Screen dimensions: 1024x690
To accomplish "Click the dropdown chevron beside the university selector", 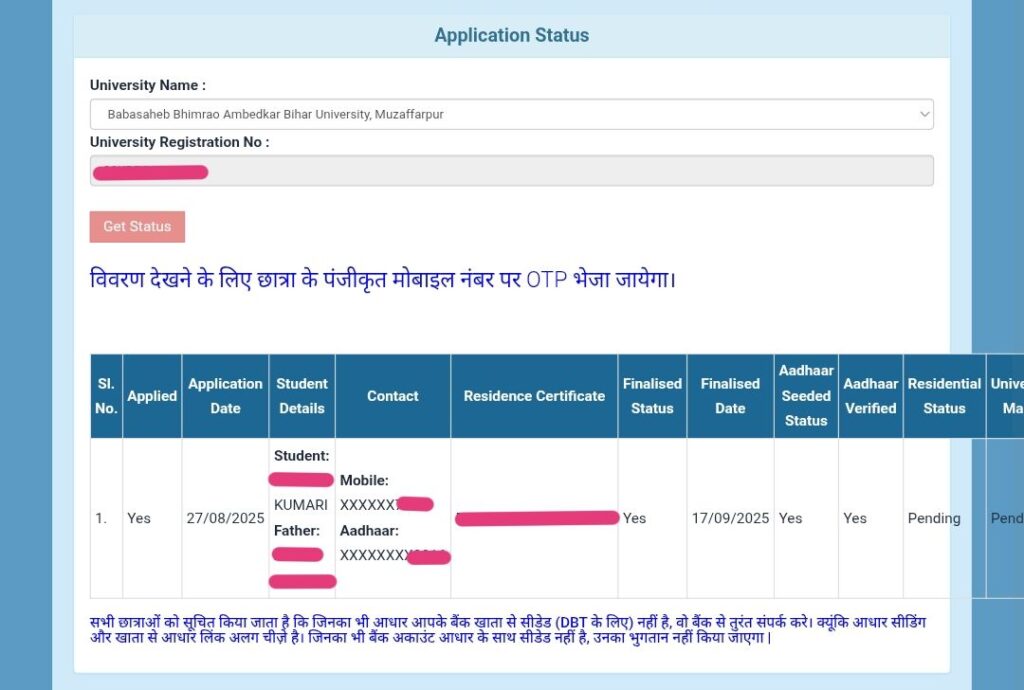I will [922, 113].
